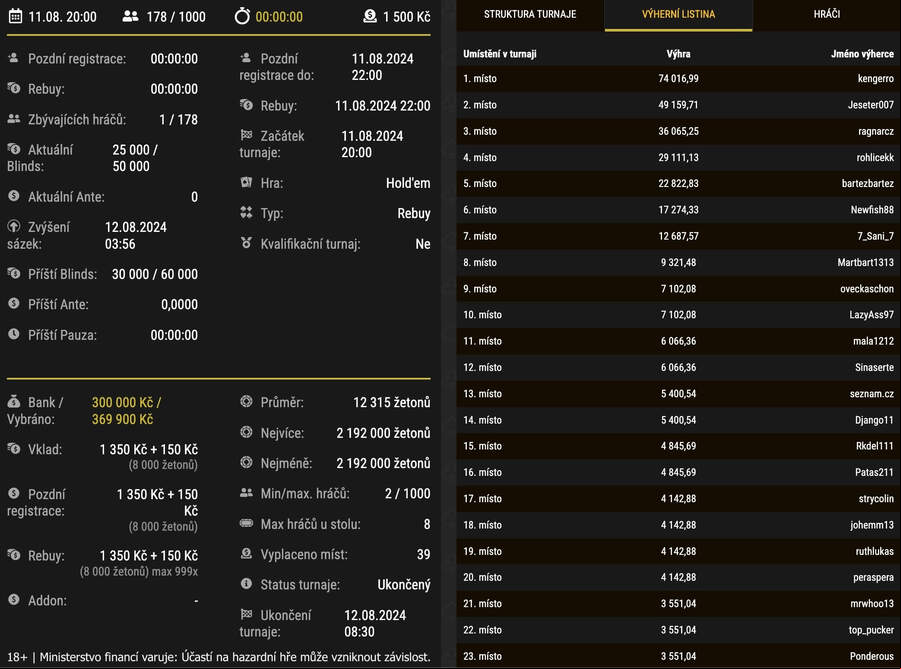Screen dimensions: 901x669
Task: Select winner name 7_Sani_7
Action: pyautogui.click(x=875, y=236)
